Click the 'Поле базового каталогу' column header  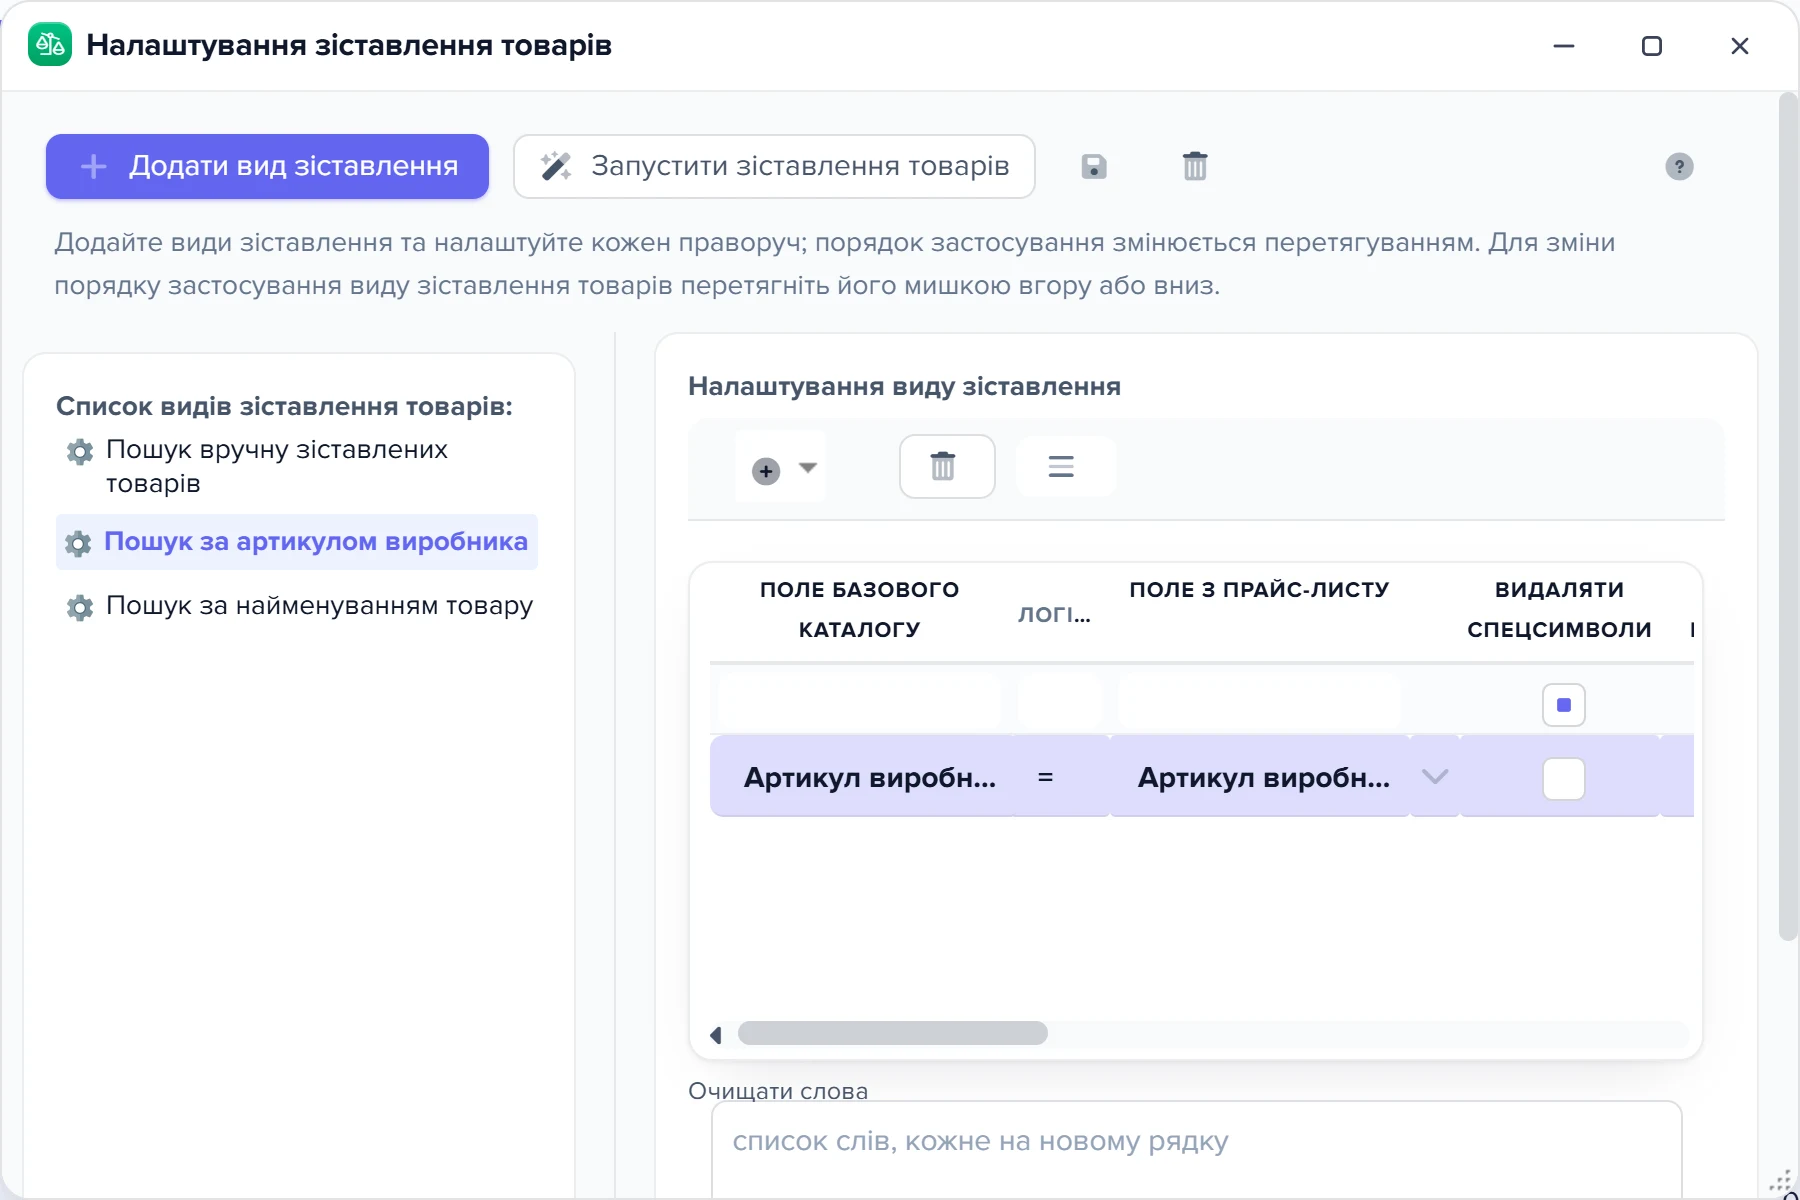click(859, 609)
